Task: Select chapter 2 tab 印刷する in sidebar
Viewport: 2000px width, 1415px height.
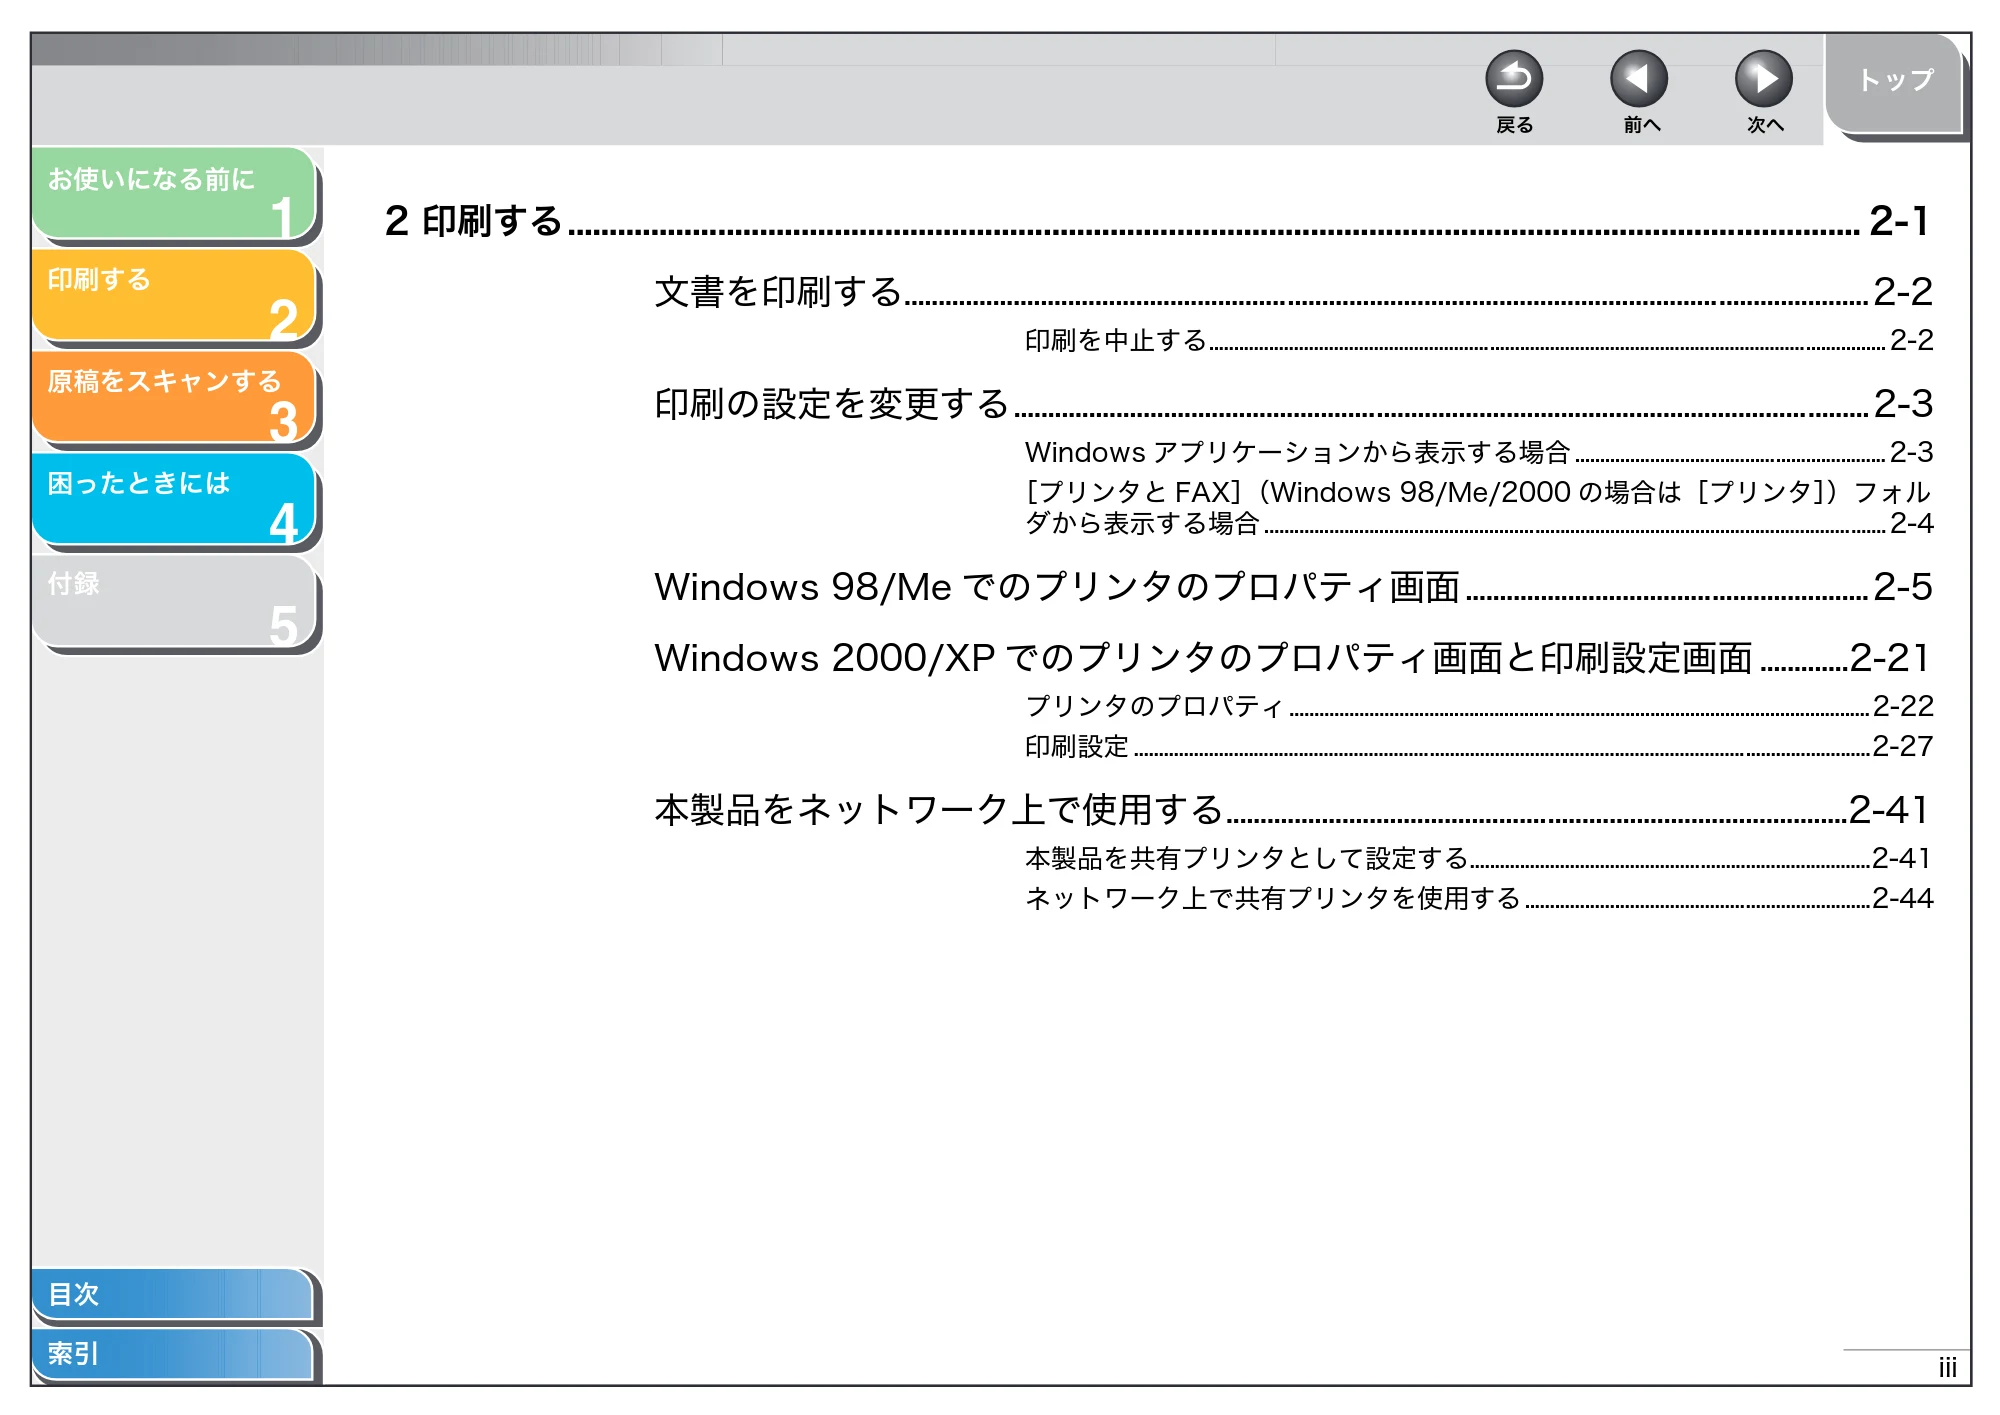Action: coord(174,295)
